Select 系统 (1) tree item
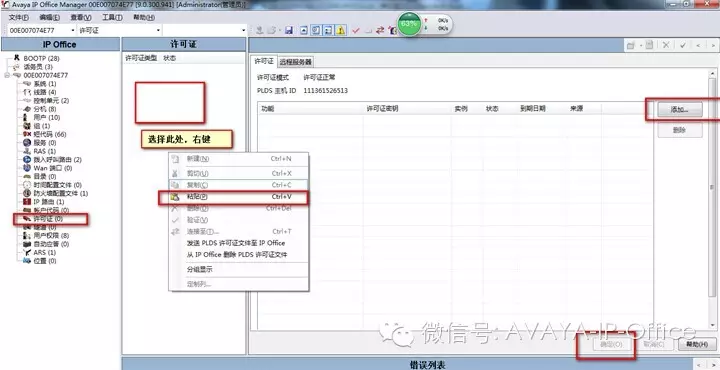Image resolution: width=720 pixels, height=370 pixels. coord(45,84)
